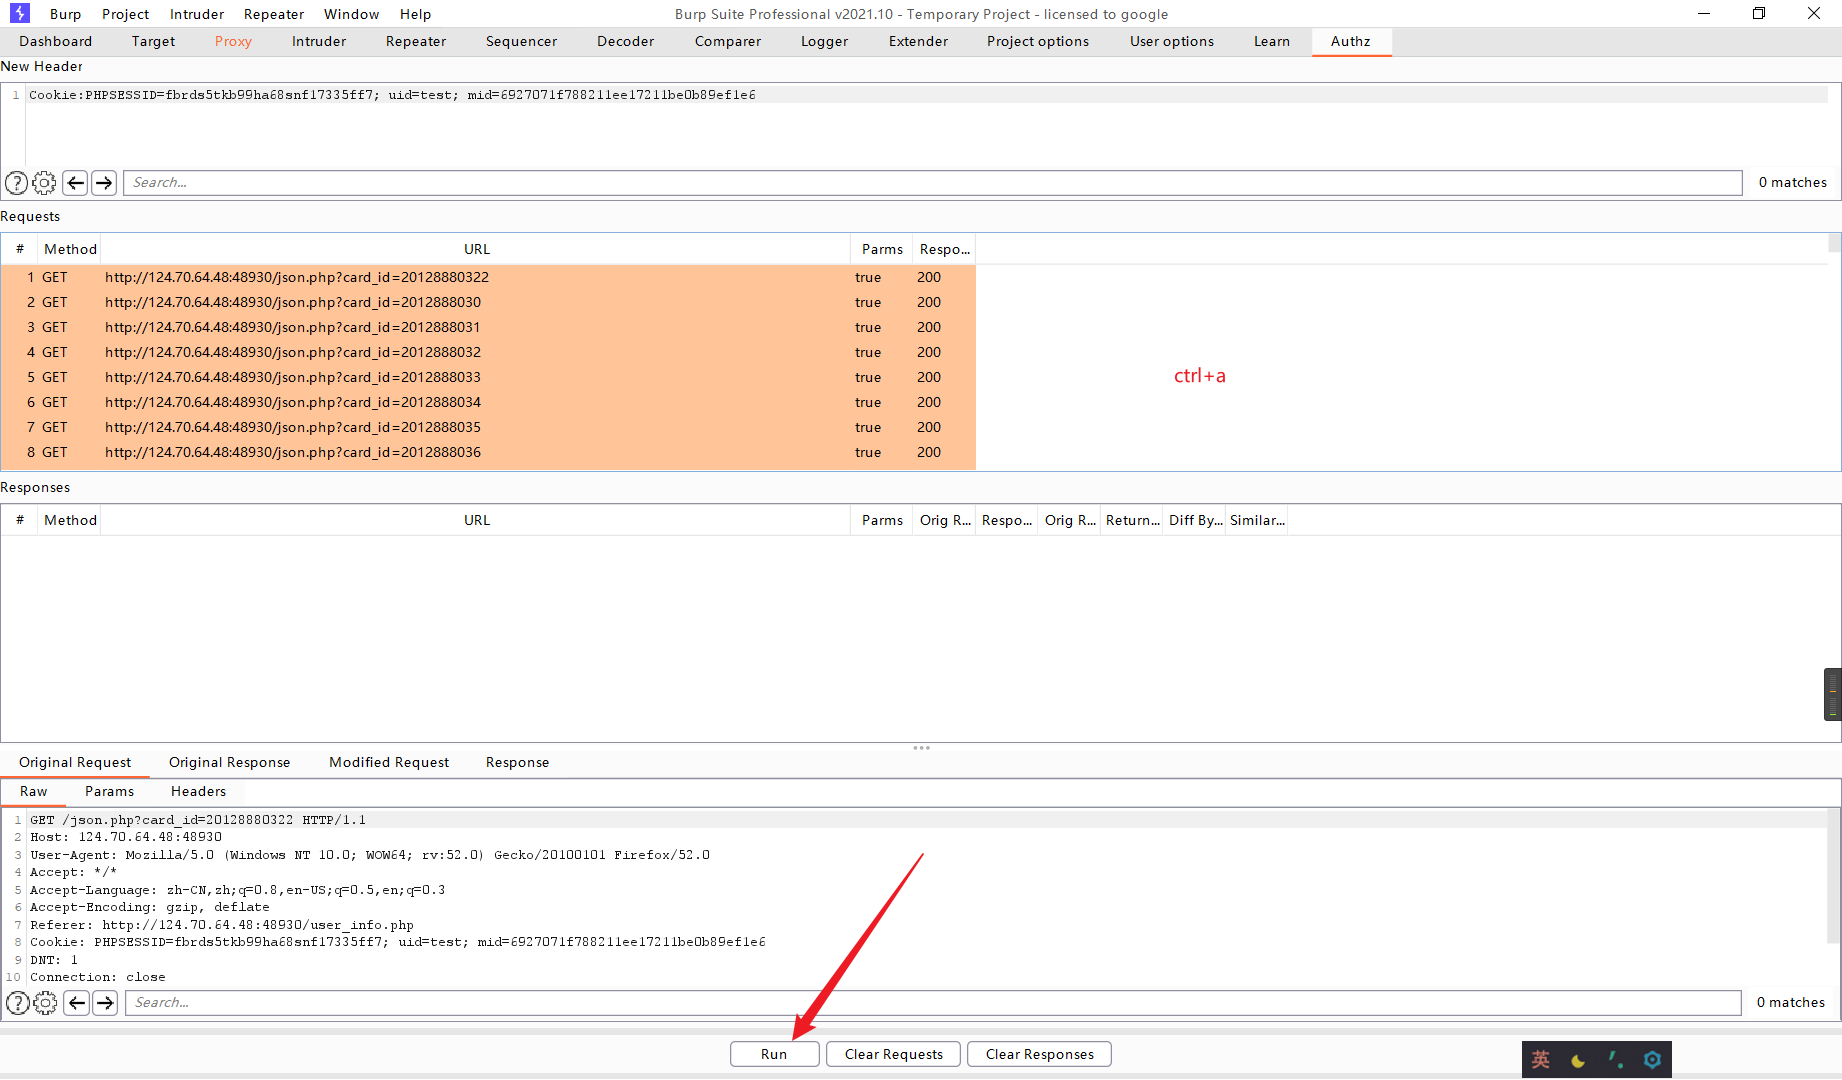Sort Requests table by URL column header
This screenshot has width=1842, height=1080.
click(x=476, y=249)
